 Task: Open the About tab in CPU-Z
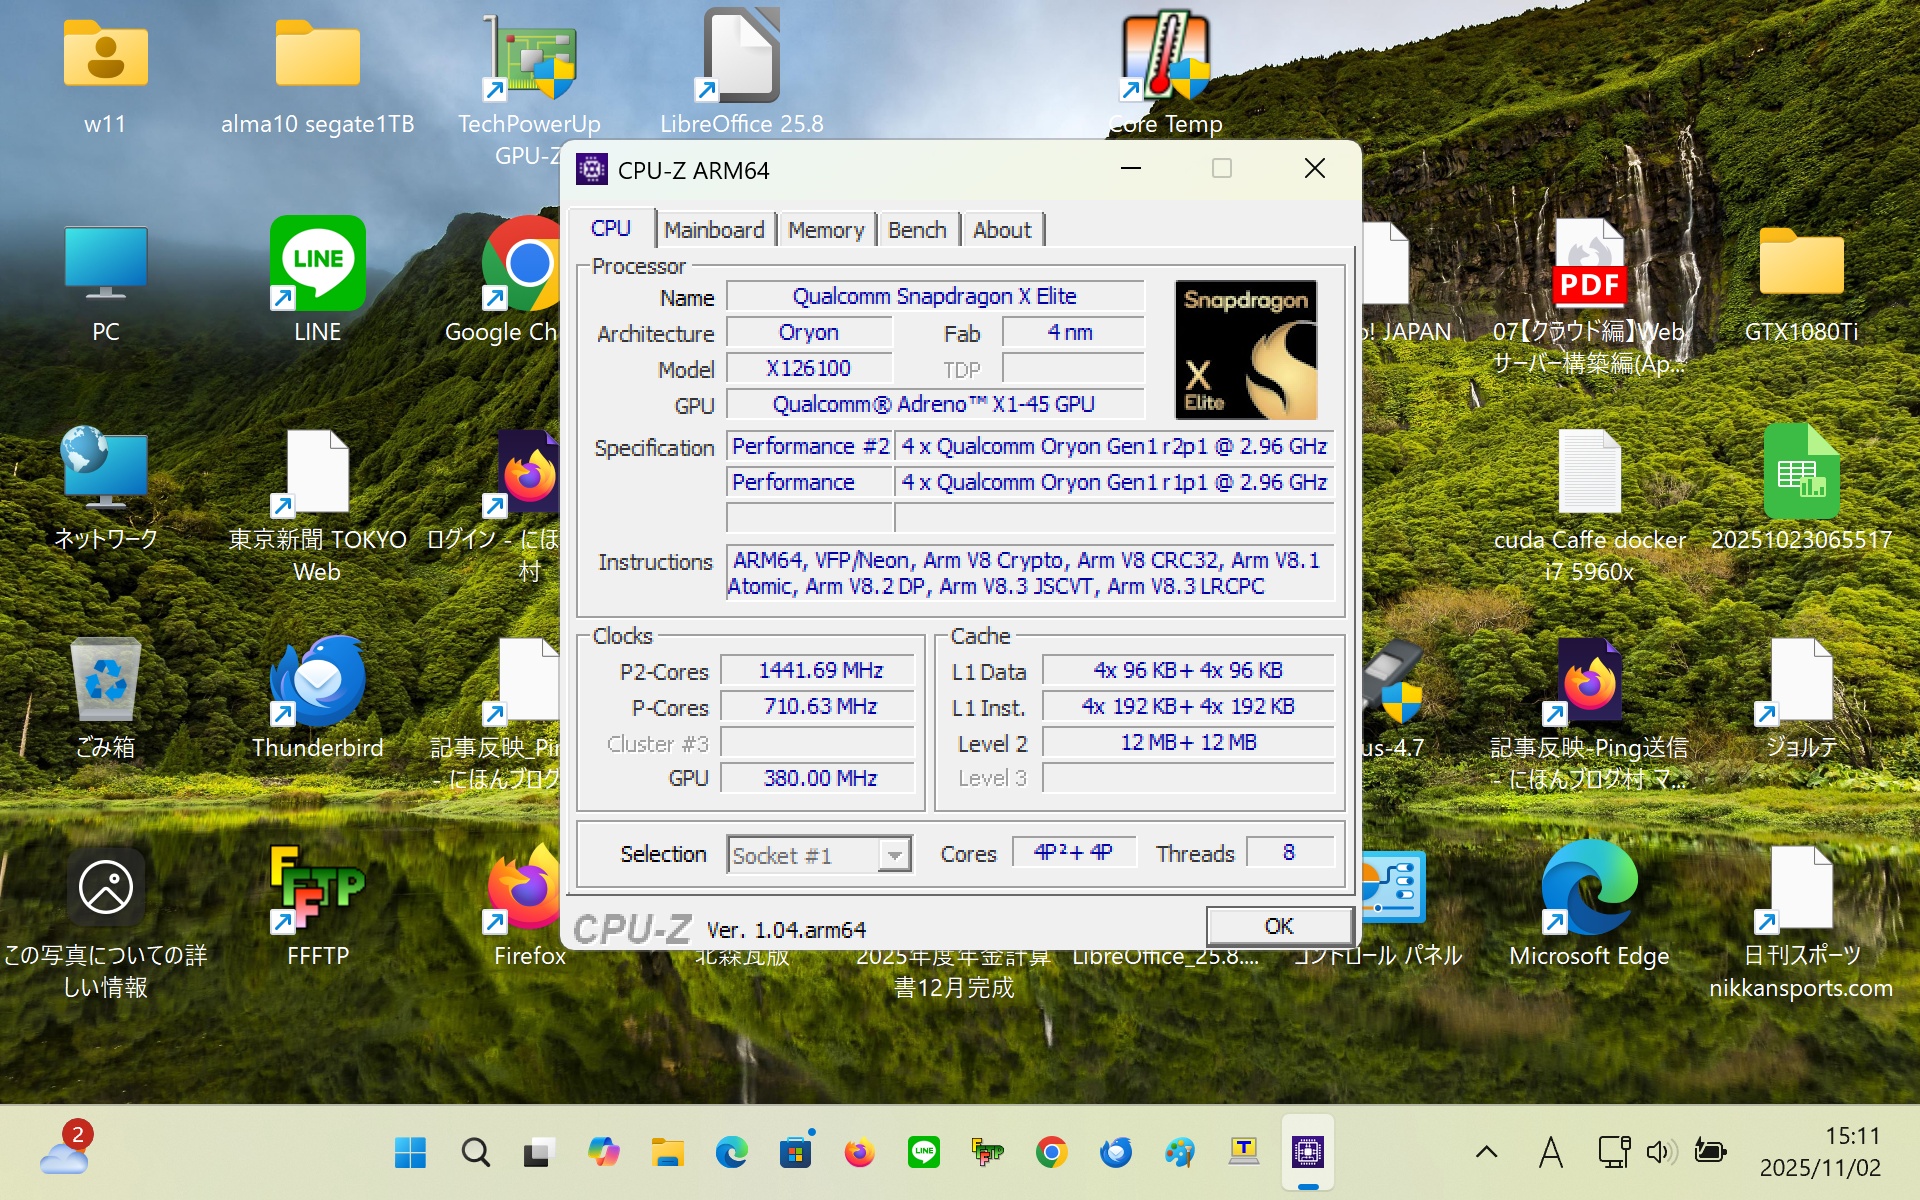1002,230
